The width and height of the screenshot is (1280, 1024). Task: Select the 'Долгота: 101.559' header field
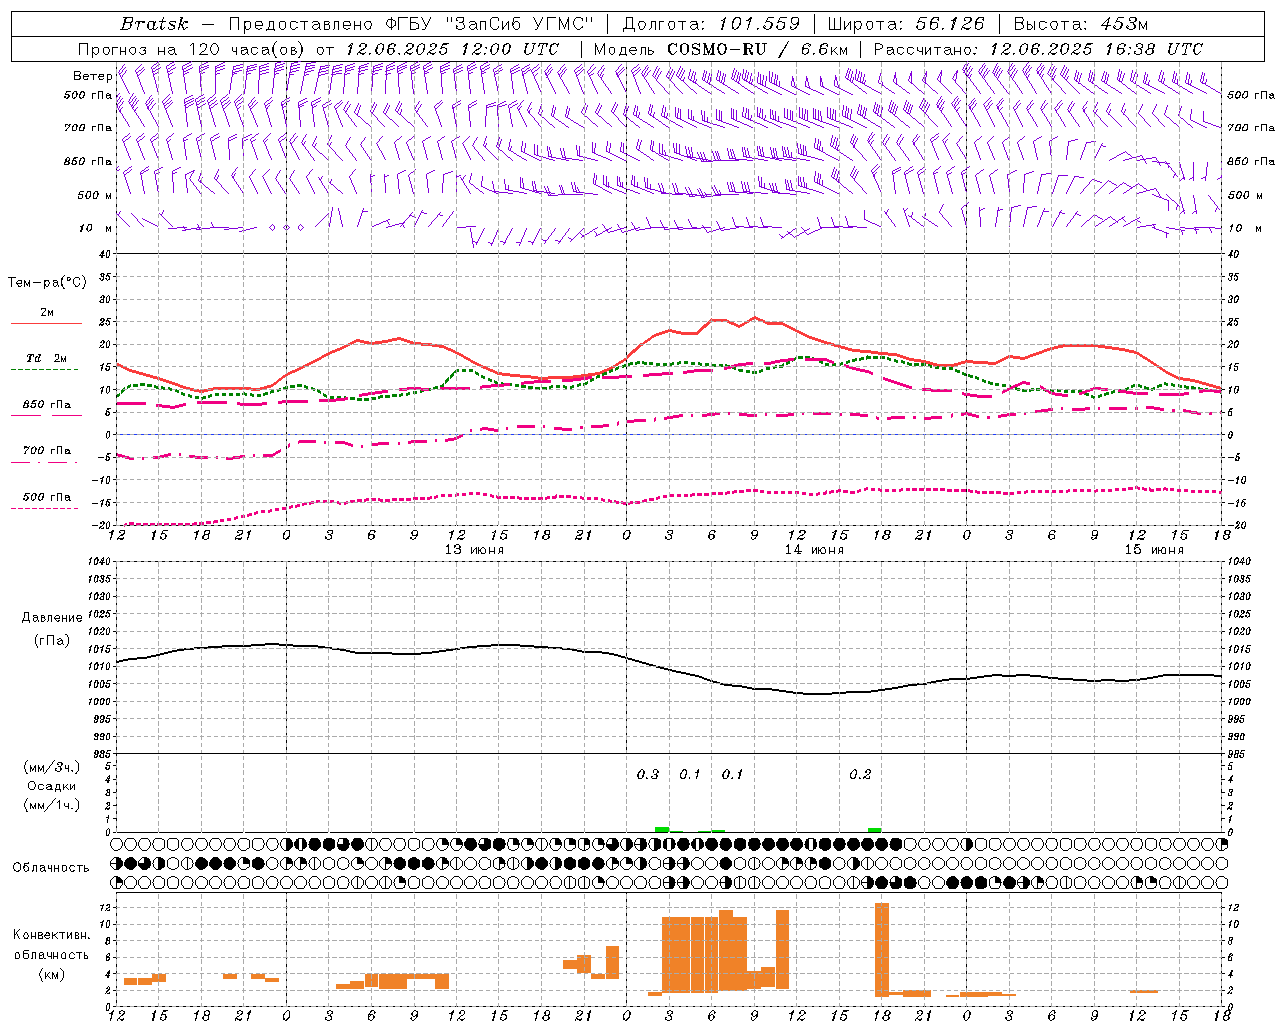711,24
